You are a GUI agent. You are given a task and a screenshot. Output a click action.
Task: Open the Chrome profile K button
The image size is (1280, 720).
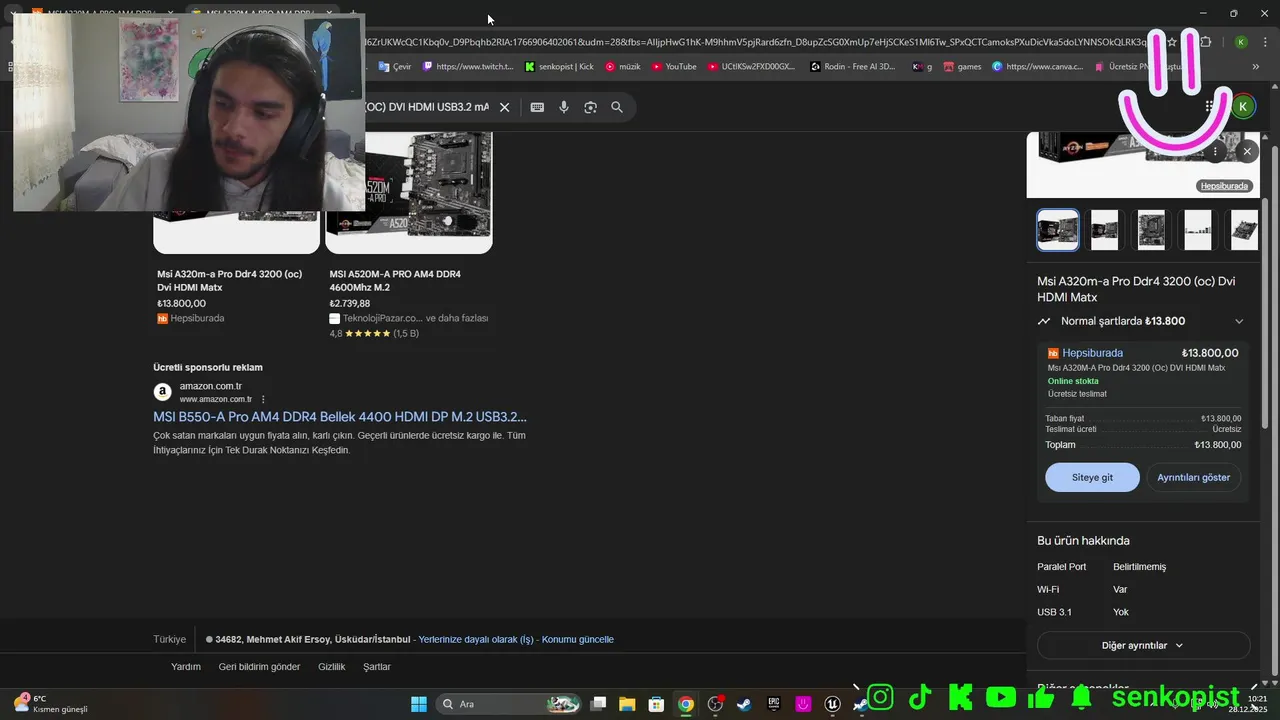(1241, 42)
